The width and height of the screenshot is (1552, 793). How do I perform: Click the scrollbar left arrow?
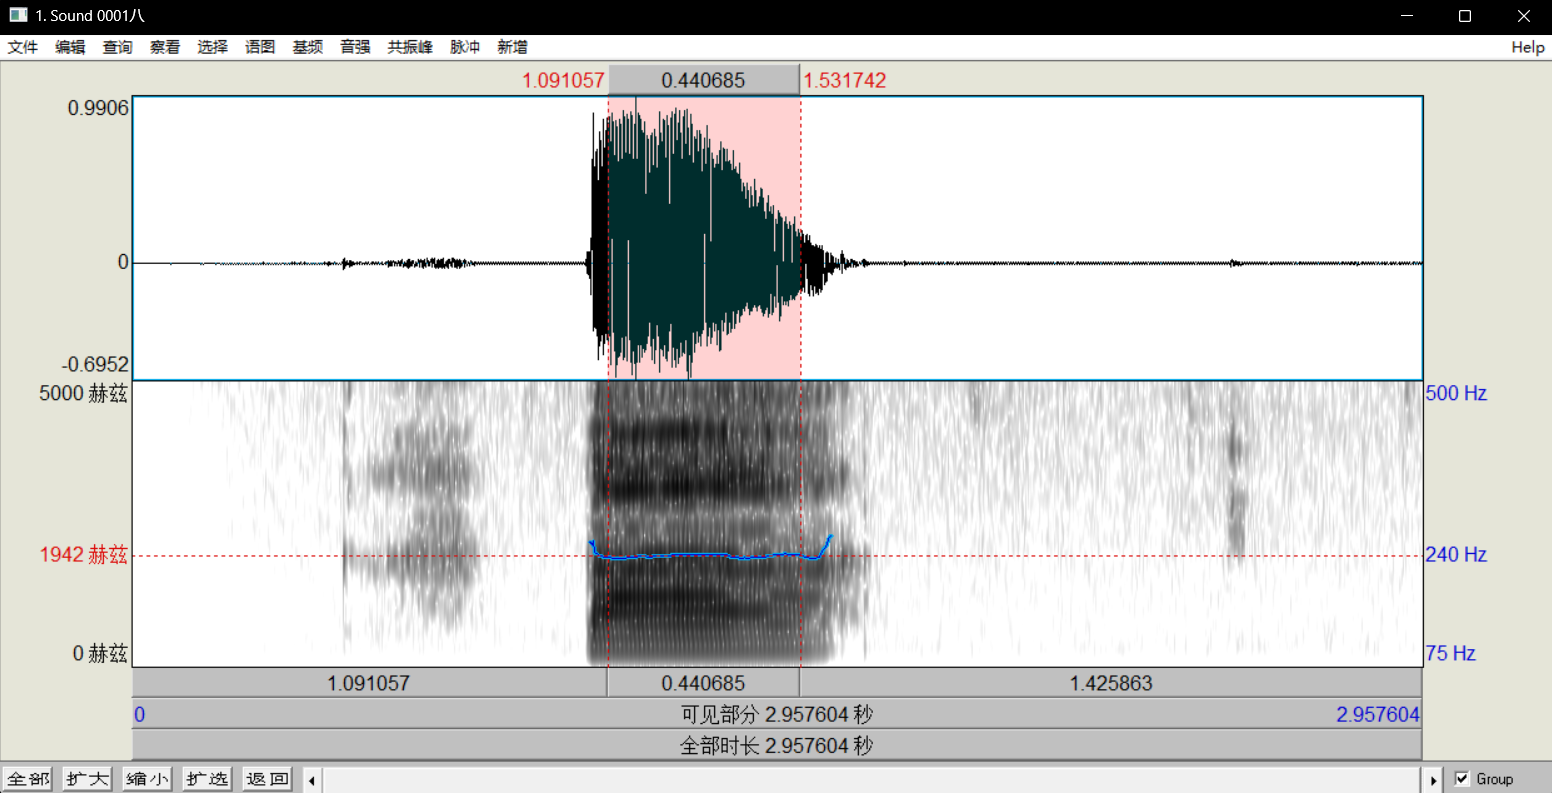point(312,780)
